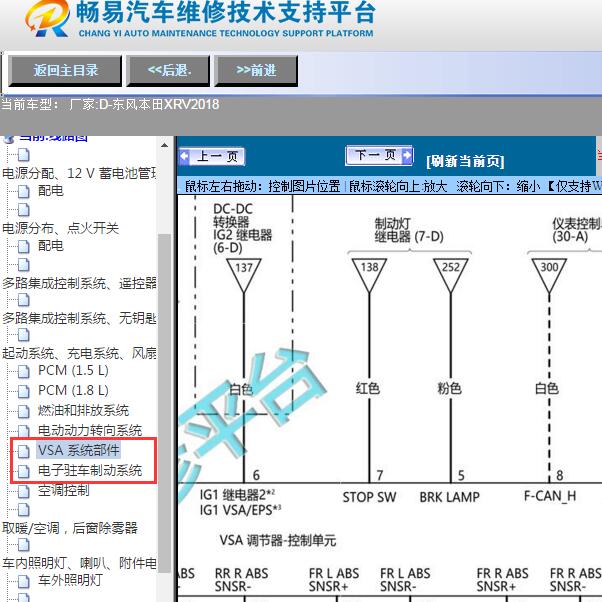Click connector triangle 138 in diagram
Image resolution: width=602 pixels, height=602 pixels.
click(x=369, y=275)
